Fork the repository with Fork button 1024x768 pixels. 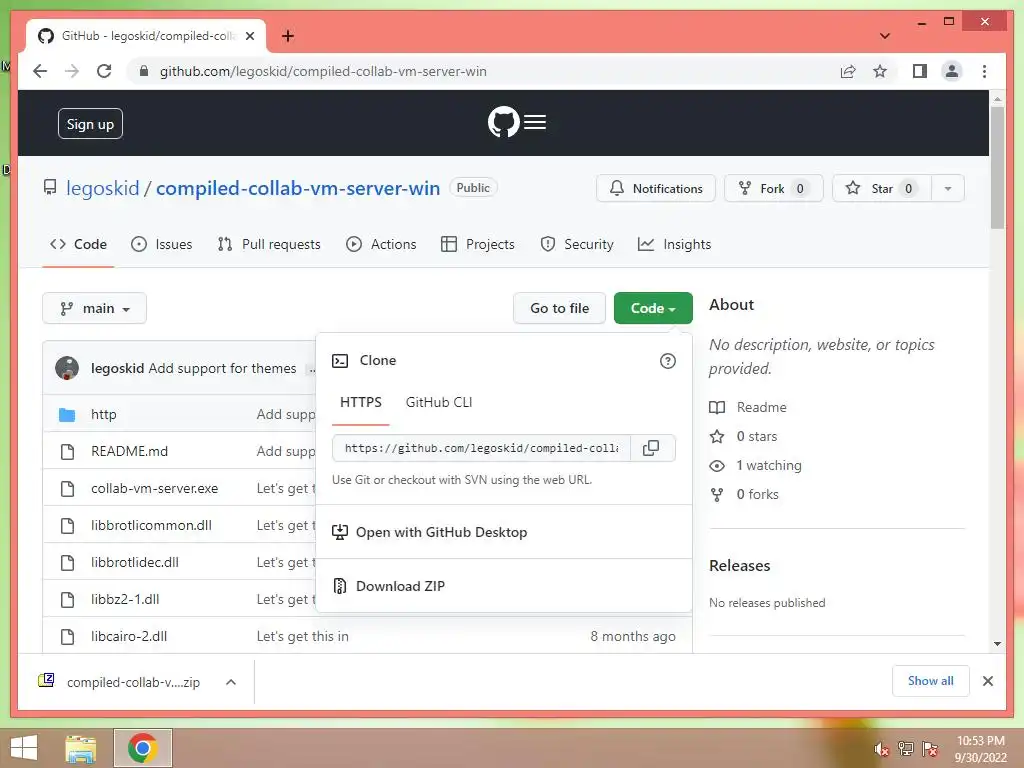773,189
